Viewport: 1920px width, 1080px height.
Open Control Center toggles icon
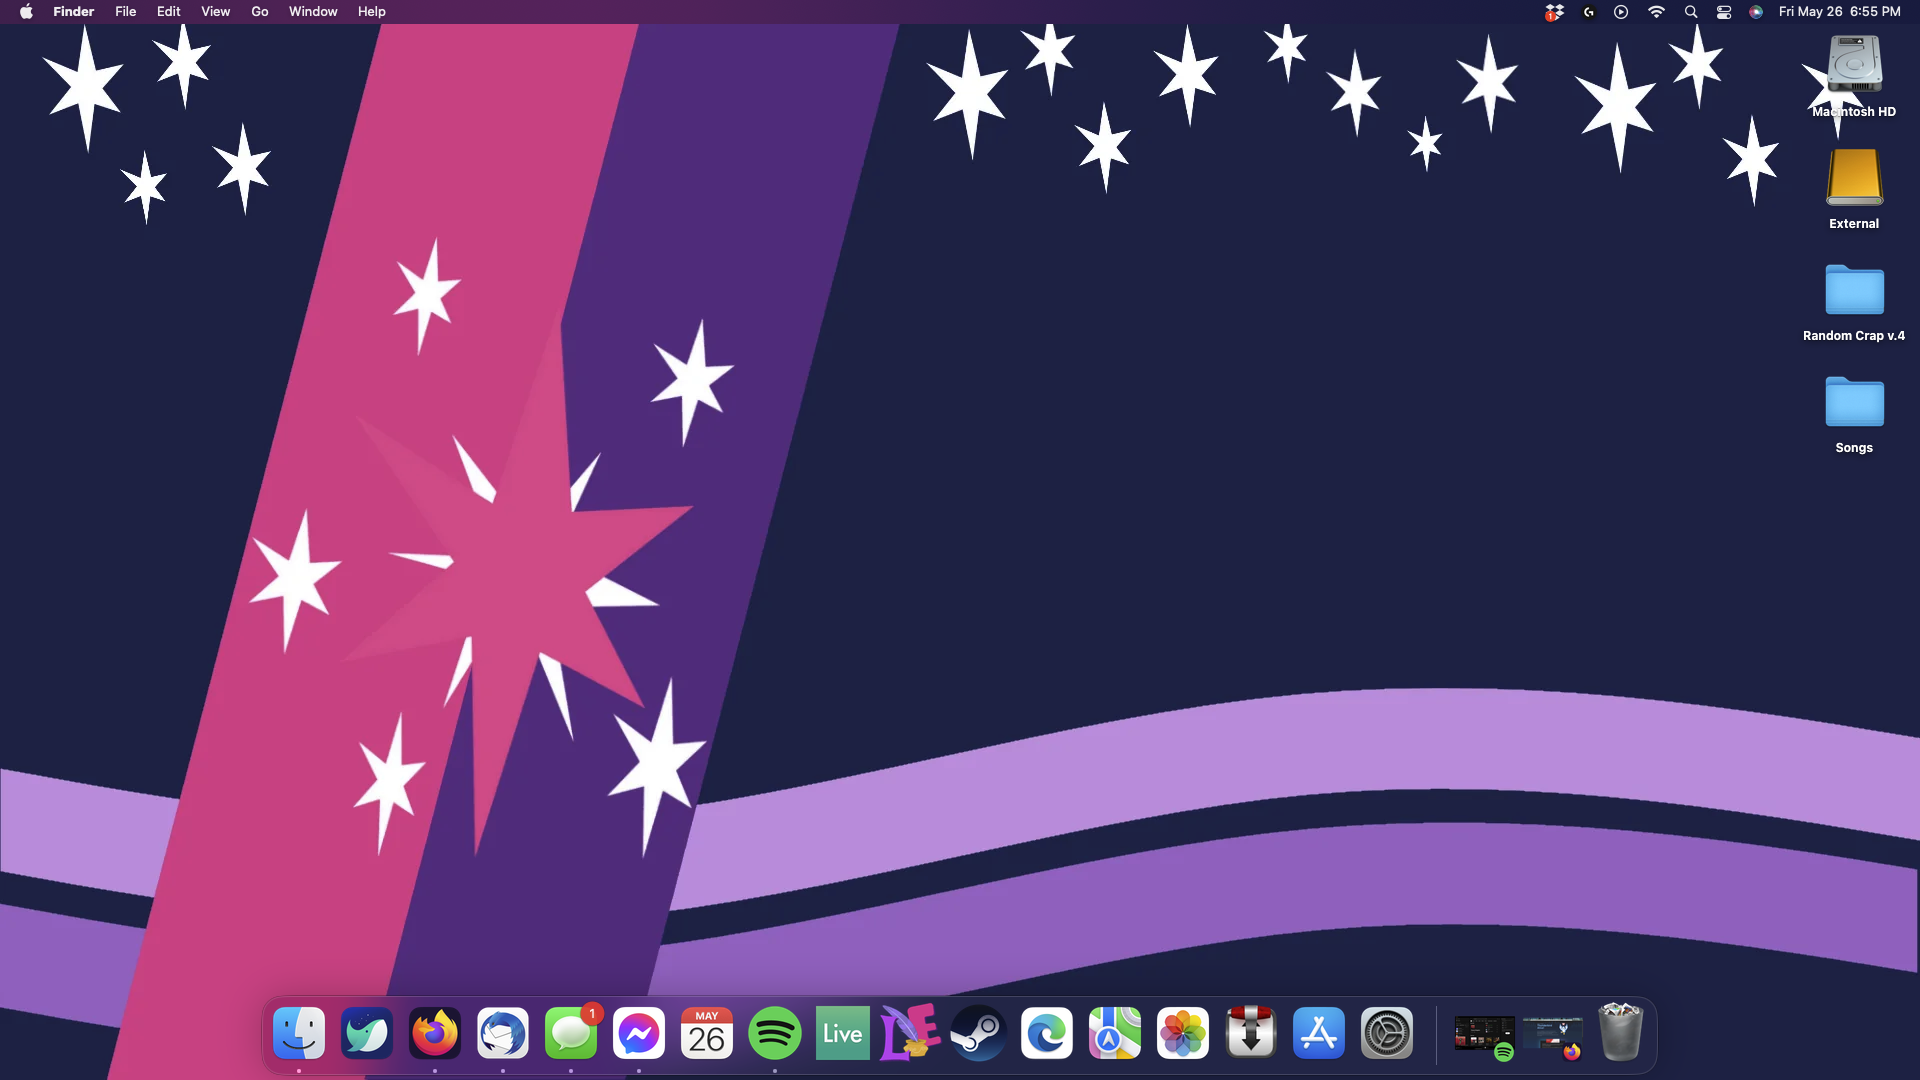[x=1724, y=12]
